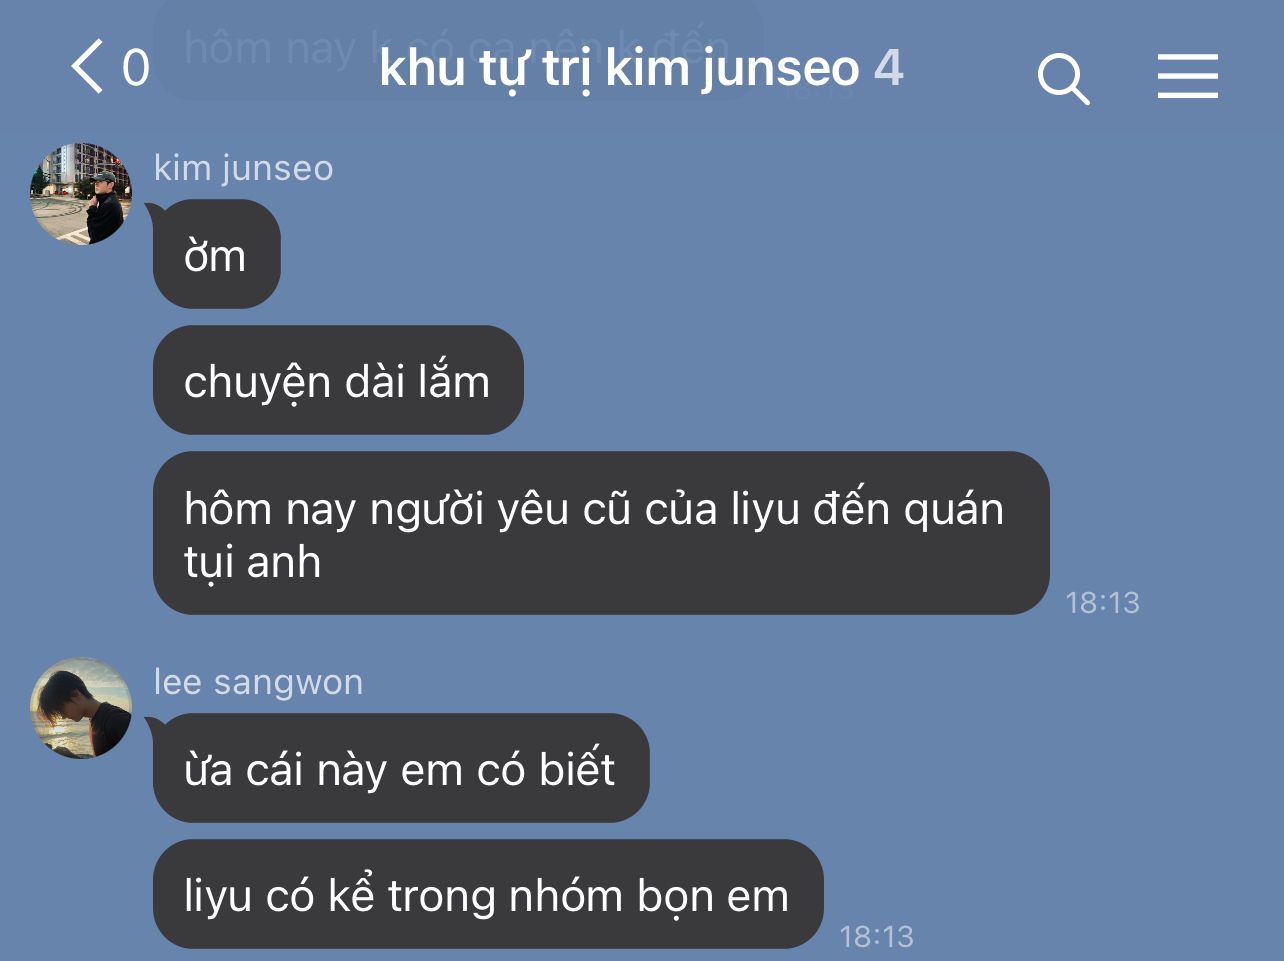The image size is (1284, 961).
Task: Click sender name kim junseo
Action: tap(243, 168)
